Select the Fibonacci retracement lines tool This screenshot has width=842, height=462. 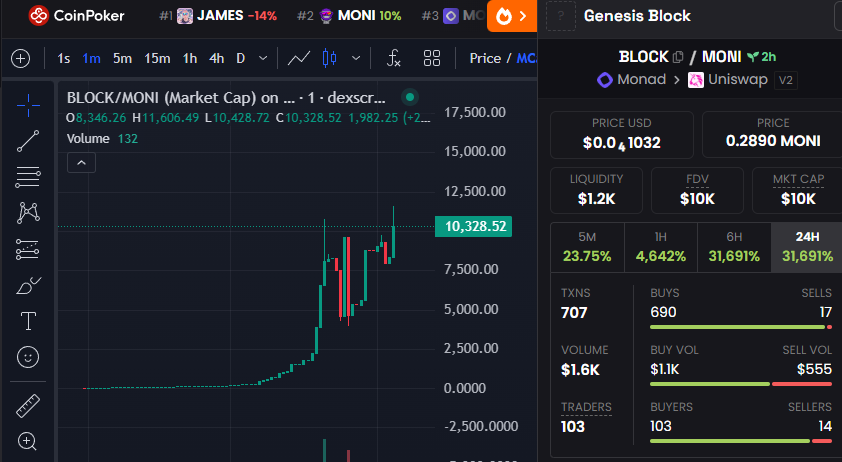[28, 177]
